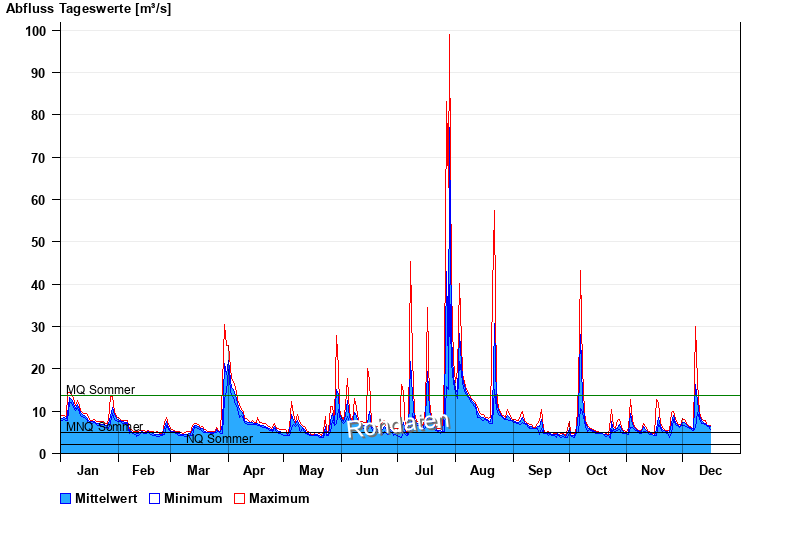Image resolution: width=800 pixels, height=550 pixels.
Task: Click the 100 value on the y-axis
Action: click(35, 31)
